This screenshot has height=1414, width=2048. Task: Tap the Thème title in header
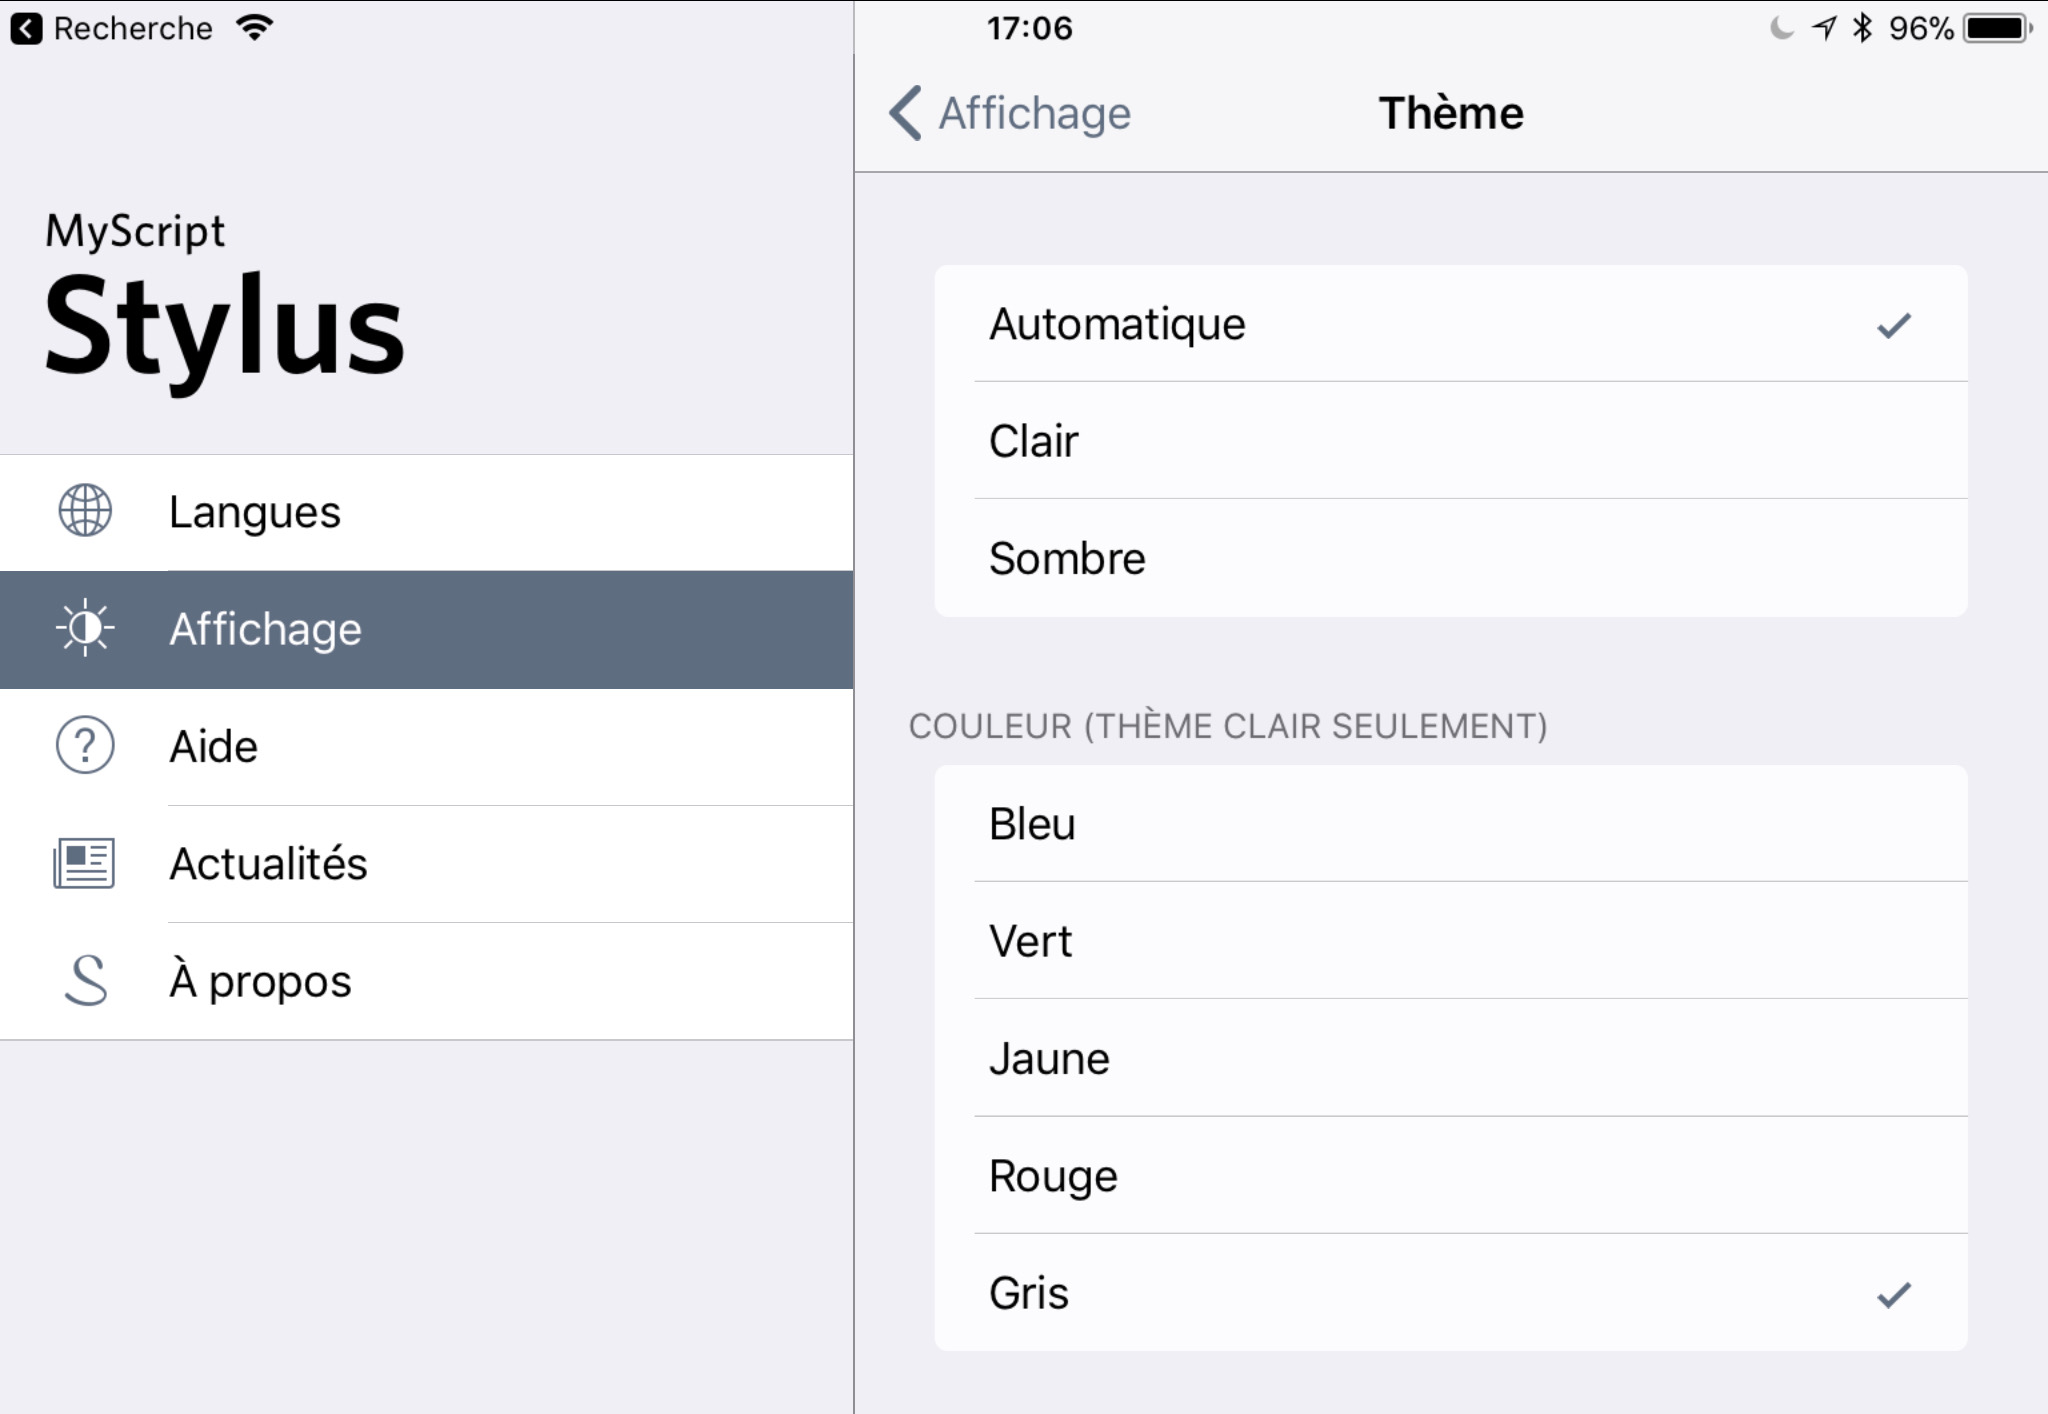pos(1451,113)
